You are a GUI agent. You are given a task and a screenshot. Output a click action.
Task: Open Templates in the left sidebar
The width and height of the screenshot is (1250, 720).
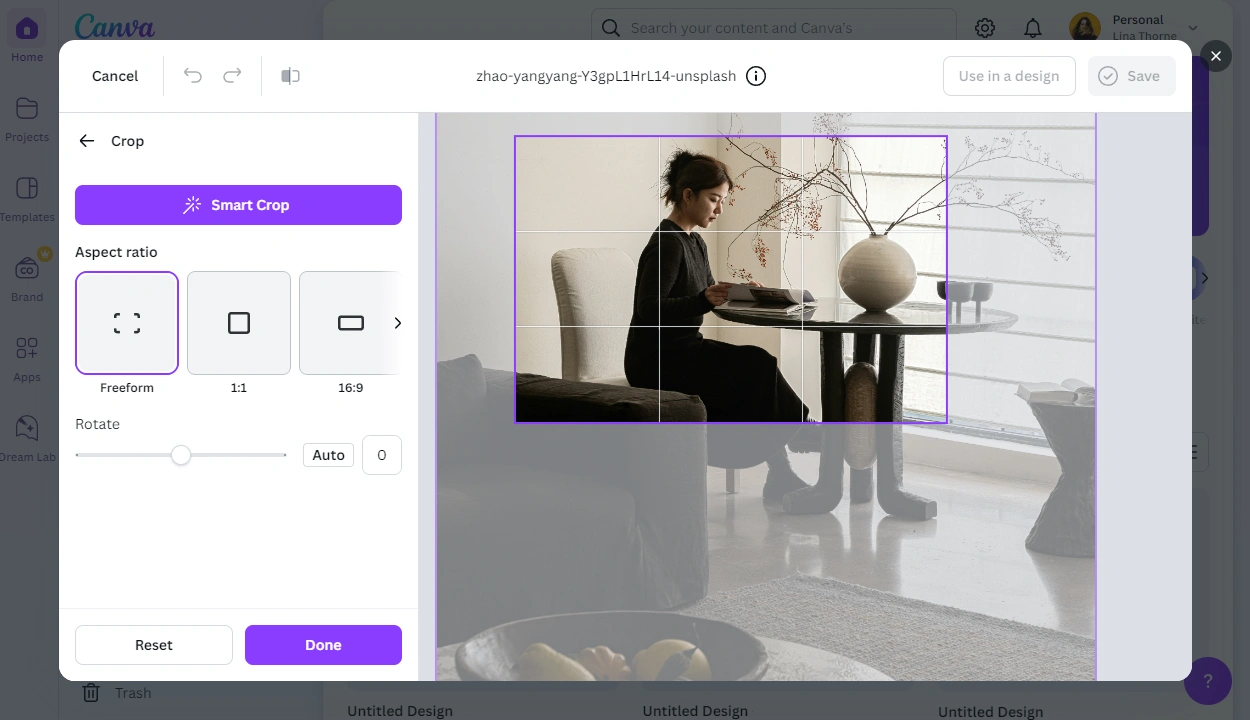(27, 199)
